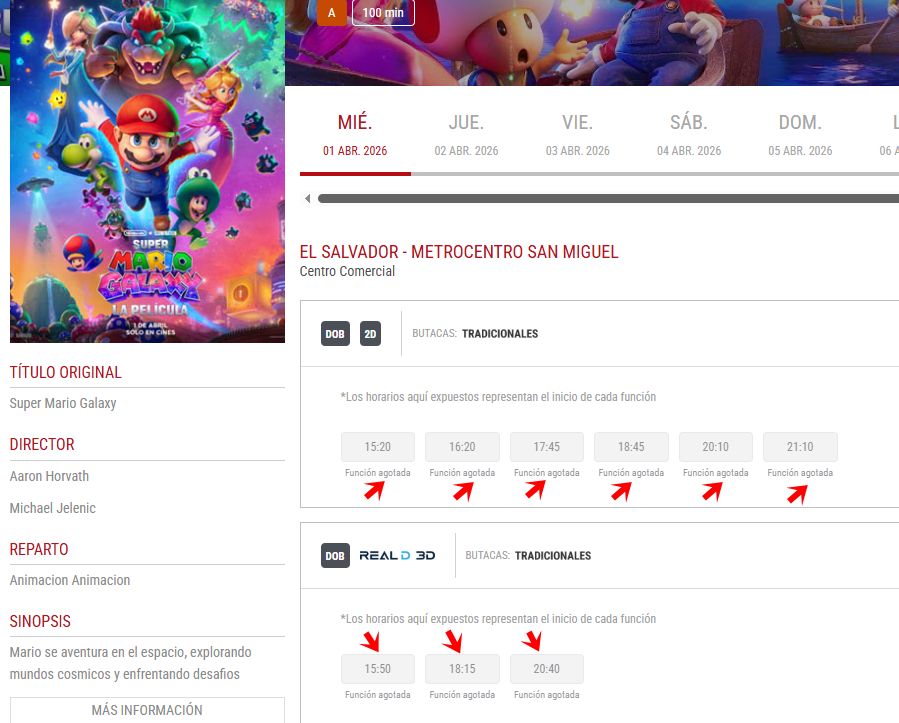
Task: Click the left arrow of the date scrollbar
Action: tap(308, 198)
